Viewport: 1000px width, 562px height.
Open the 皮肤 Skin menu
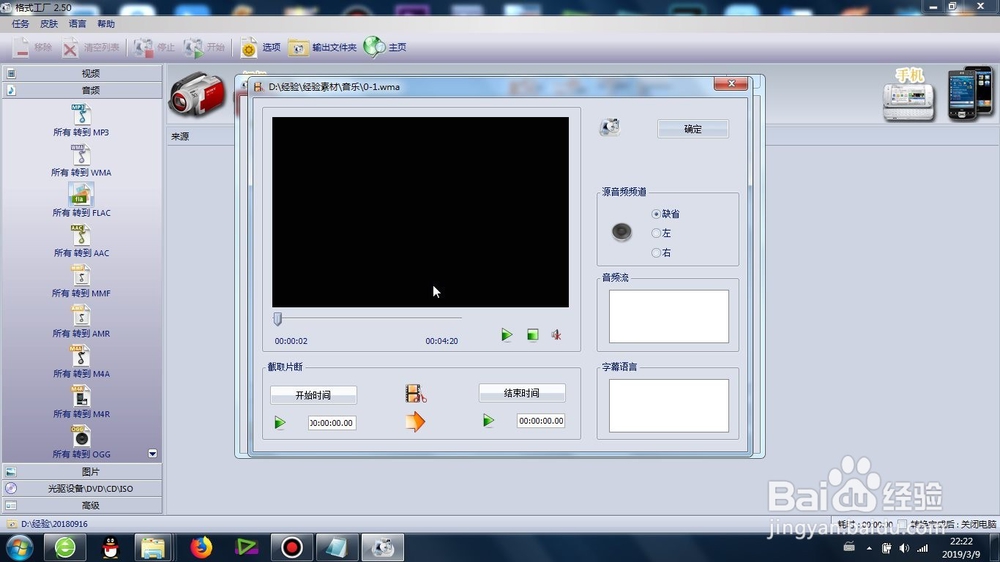coord(48,24)
